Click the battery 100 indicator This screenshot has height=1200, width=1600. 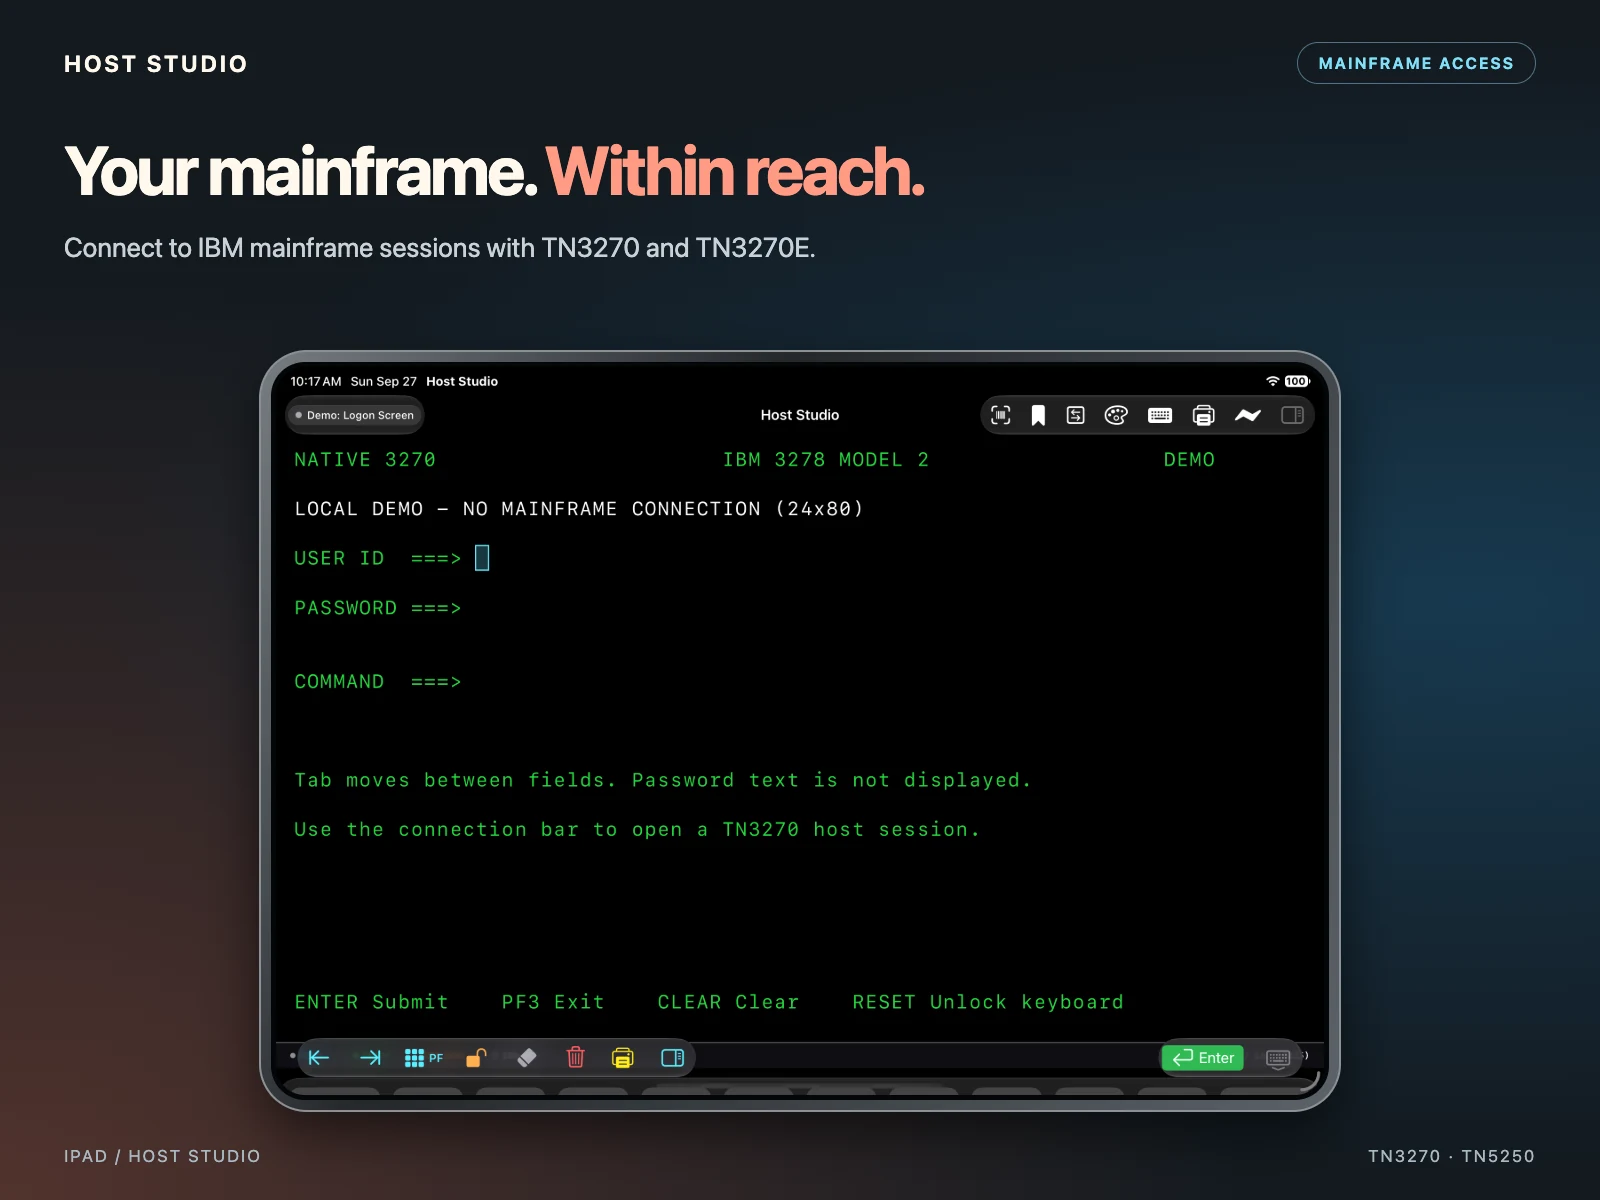coord(1297,381)
